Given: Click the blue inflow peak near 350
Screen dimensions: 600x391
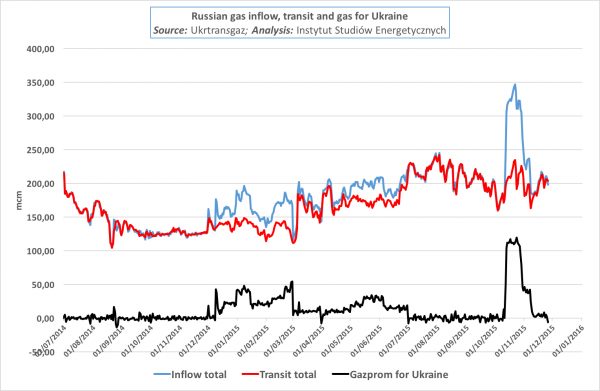Looking at the screenshot, I should point(515,85).
